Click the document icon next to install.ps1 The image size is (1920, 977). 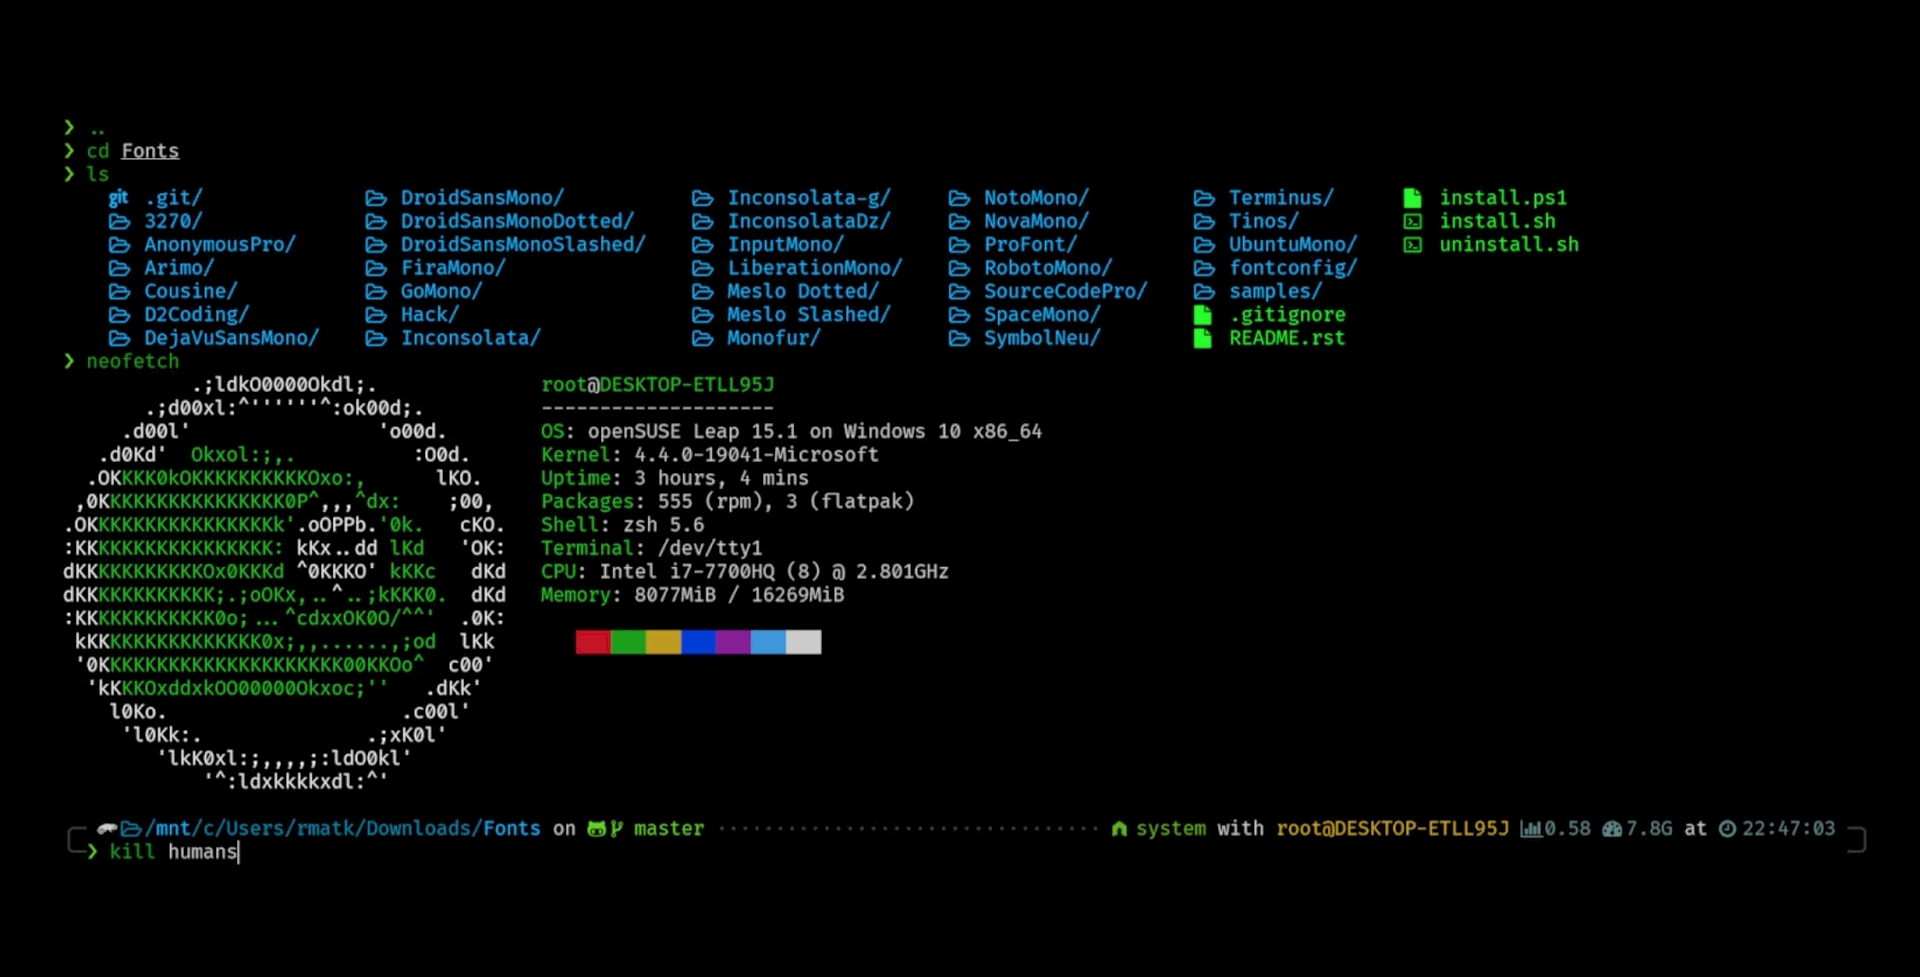pyautogui.click(x=1412, y=197)
